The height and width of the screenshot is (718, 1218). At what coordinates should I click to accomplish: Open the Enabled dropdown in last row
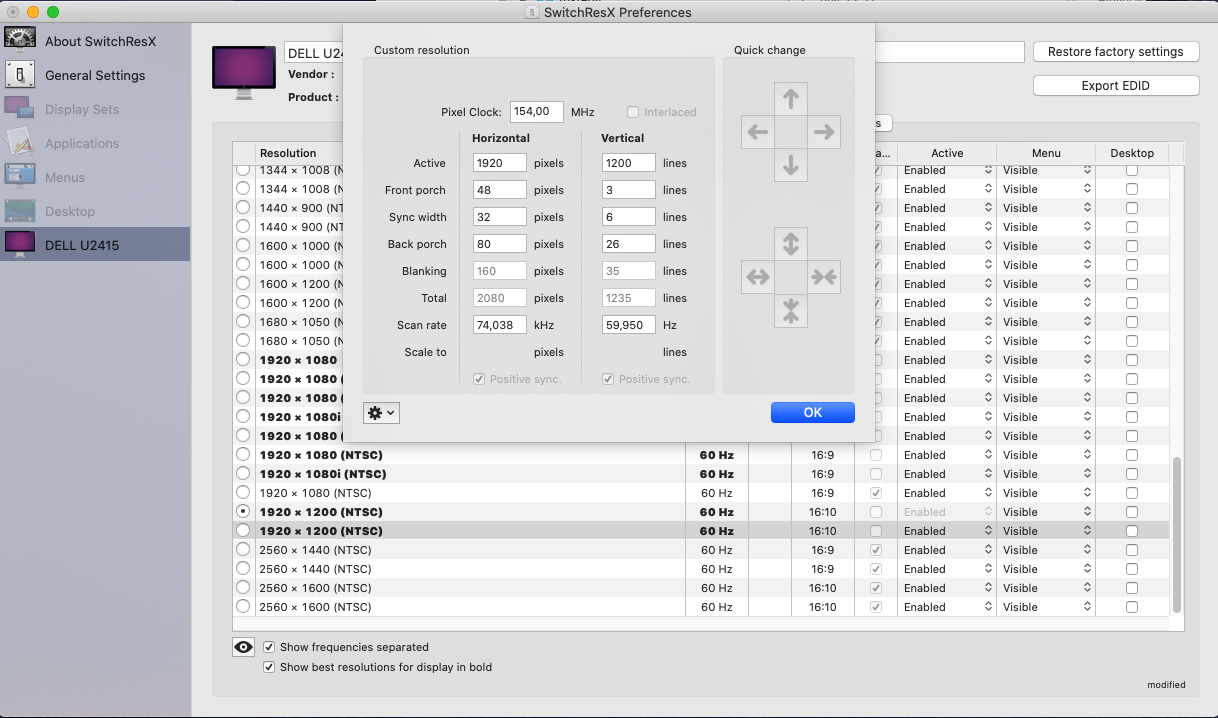pyautogui.click(x=946, y=607)
